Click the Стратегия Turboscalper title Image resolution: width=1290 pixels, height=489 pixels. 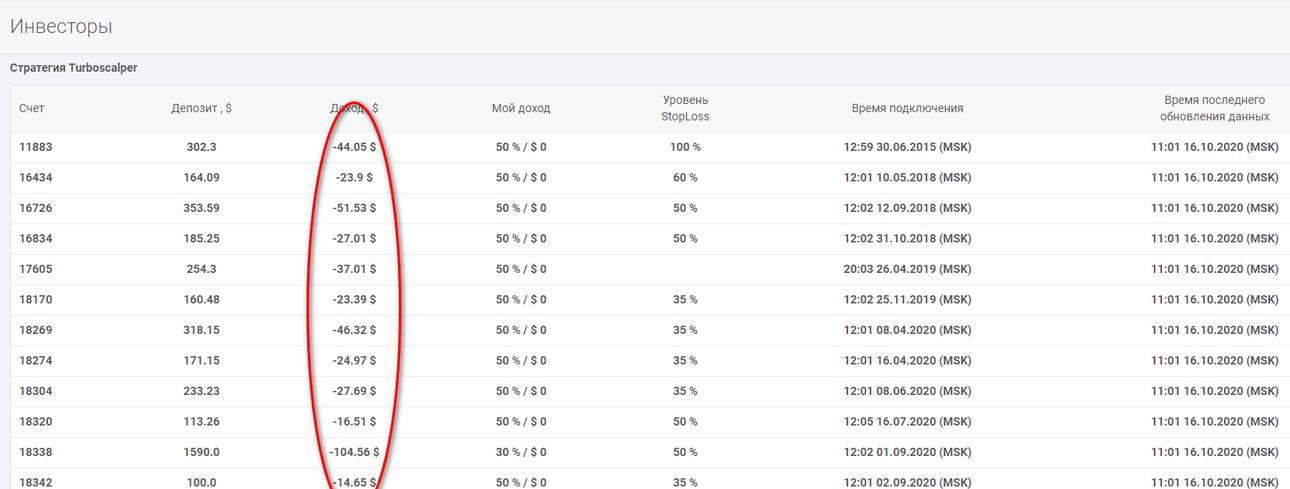pyautogui.click(x=74, y=68)
